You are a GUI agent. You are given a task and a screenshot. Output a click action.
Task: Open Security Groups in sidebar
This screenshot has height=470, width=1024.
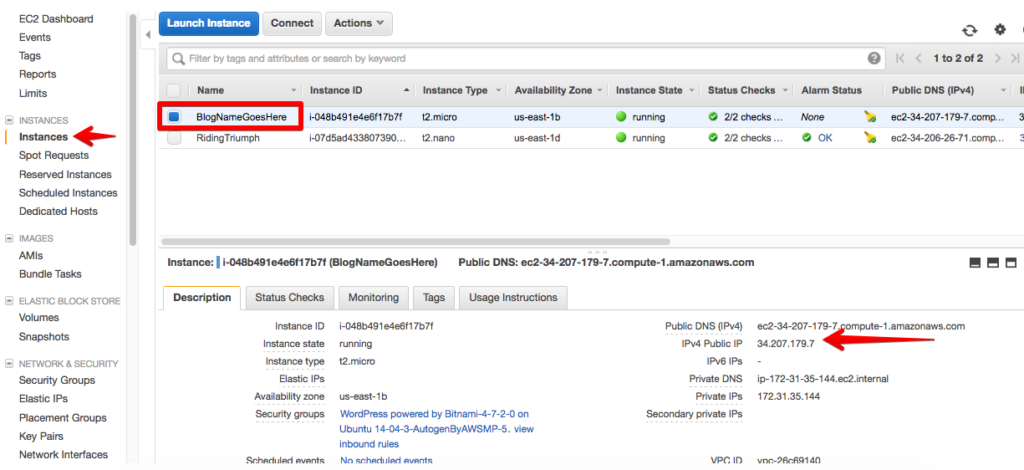click(57, 380)
